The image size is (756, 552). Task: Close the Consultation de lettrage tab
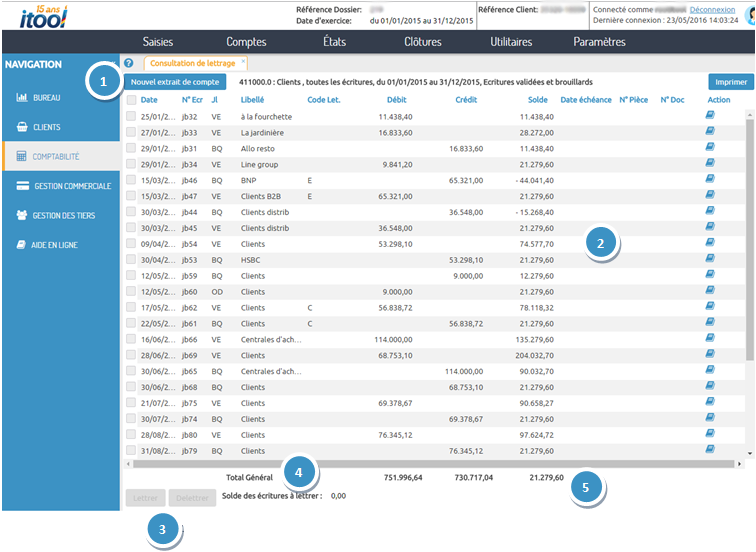point(243,62)
